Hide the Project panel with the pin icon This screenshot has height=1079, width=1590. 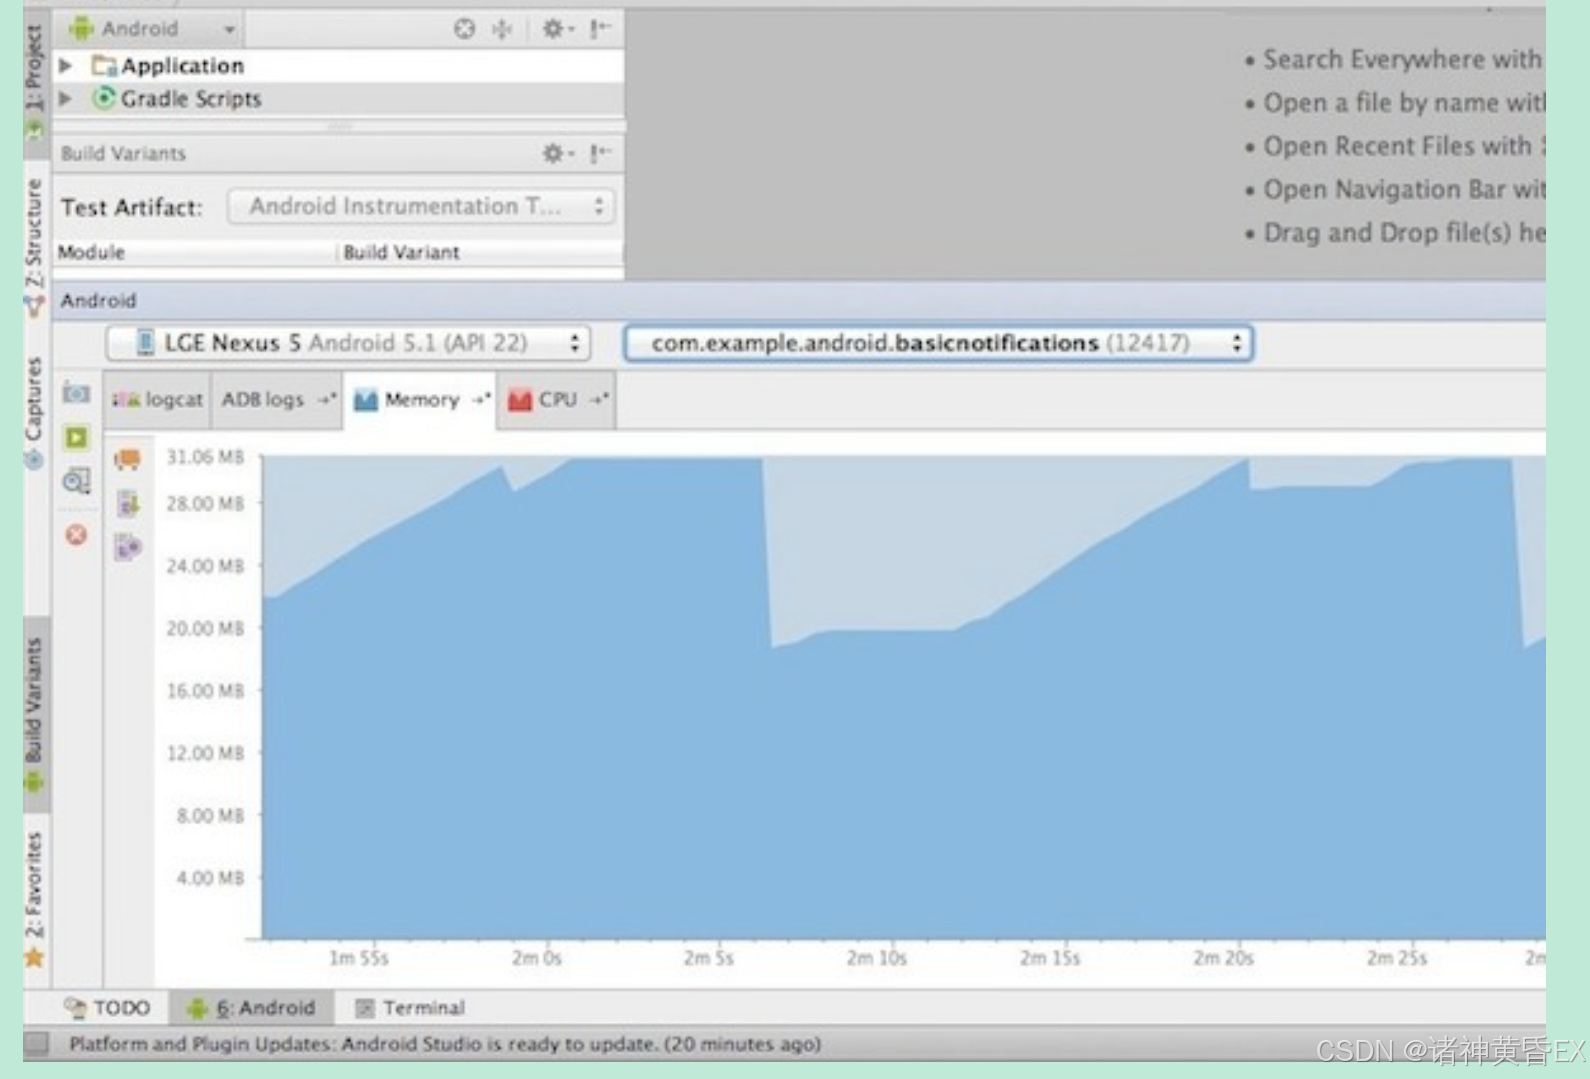tap(600, 29)
